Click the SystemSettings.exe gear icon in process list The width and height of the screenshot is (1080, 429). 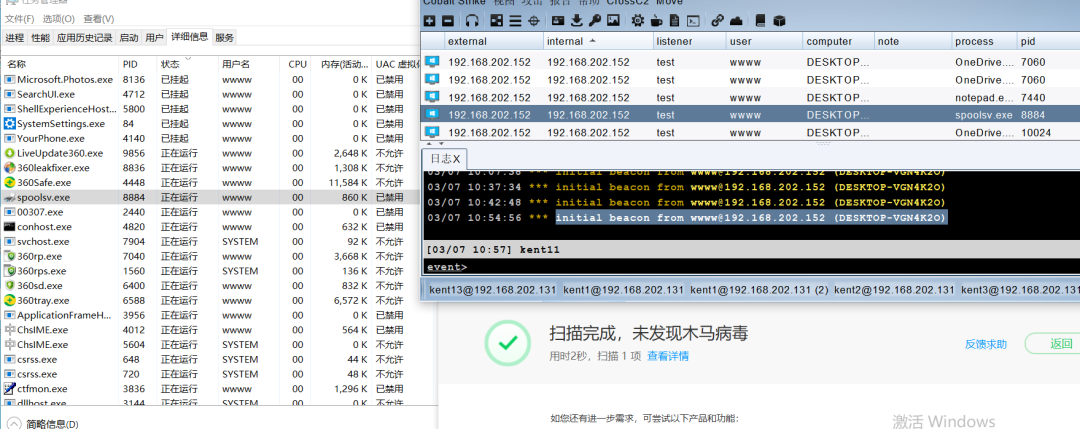pyautogui.click(x=10, y=124)
